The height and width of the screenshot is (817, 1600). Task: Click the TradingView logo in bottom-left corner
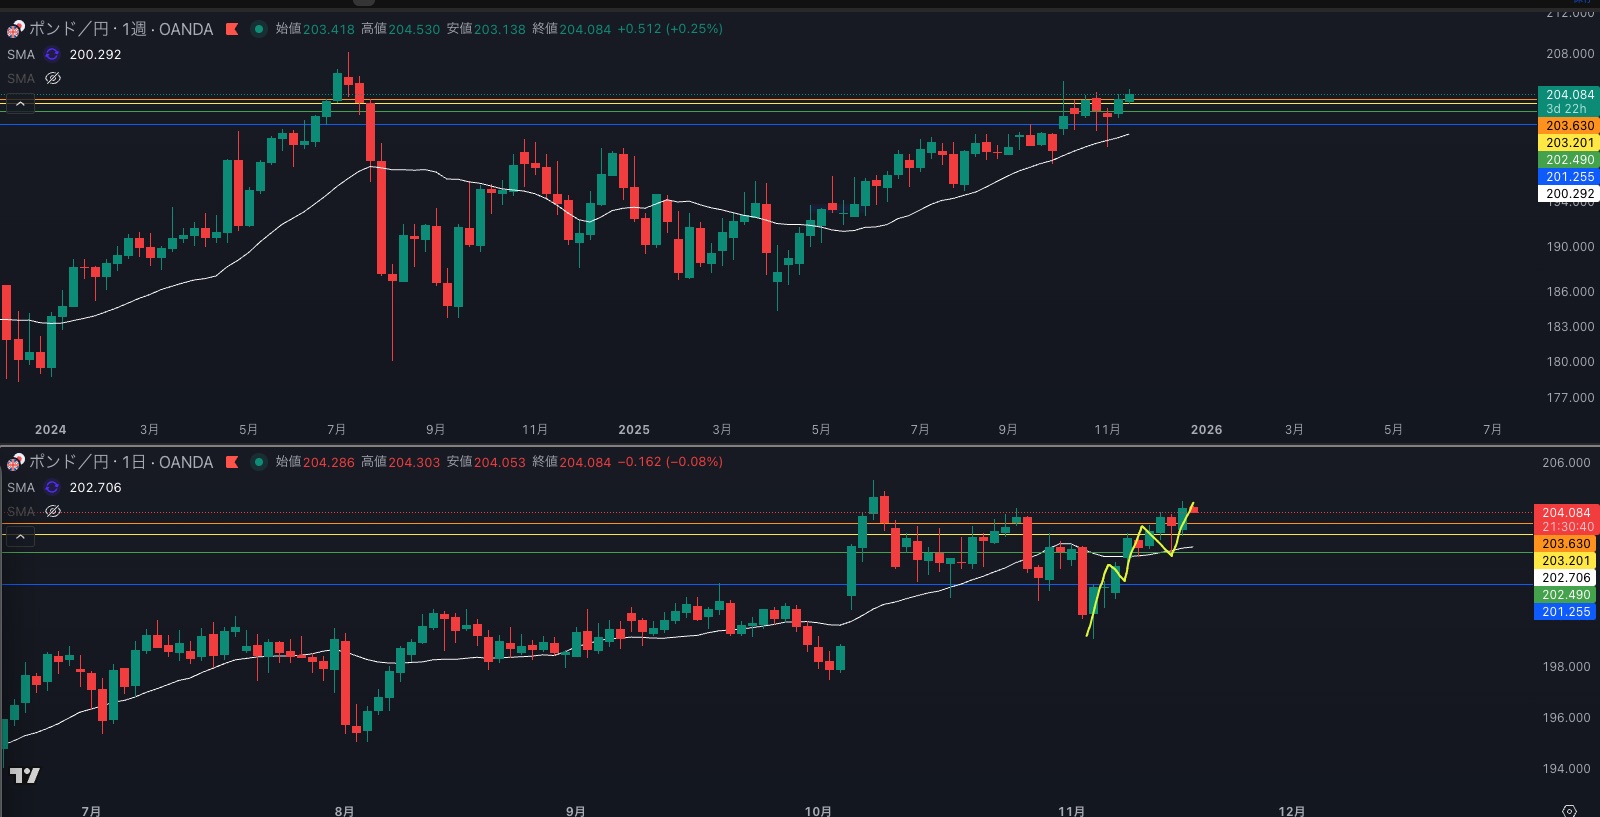25,775
